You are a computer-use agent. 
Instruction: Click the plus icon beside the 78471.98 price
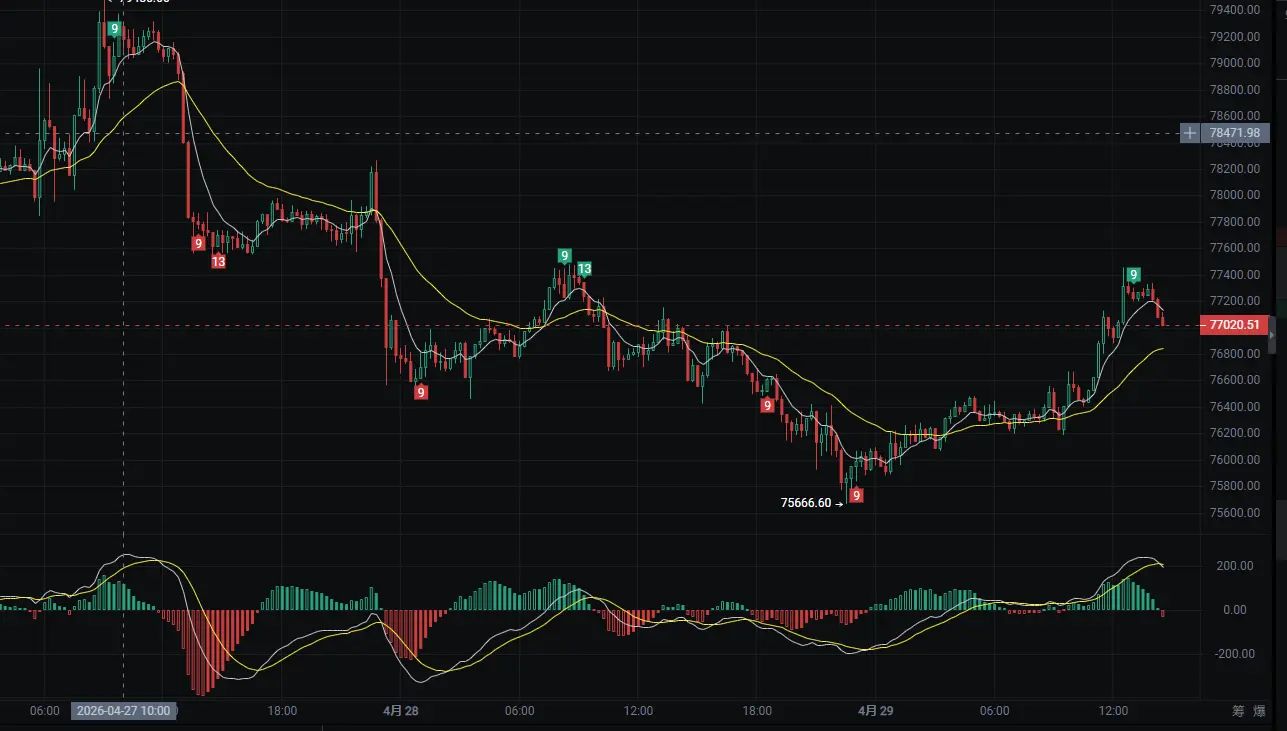click(1190, 133)
